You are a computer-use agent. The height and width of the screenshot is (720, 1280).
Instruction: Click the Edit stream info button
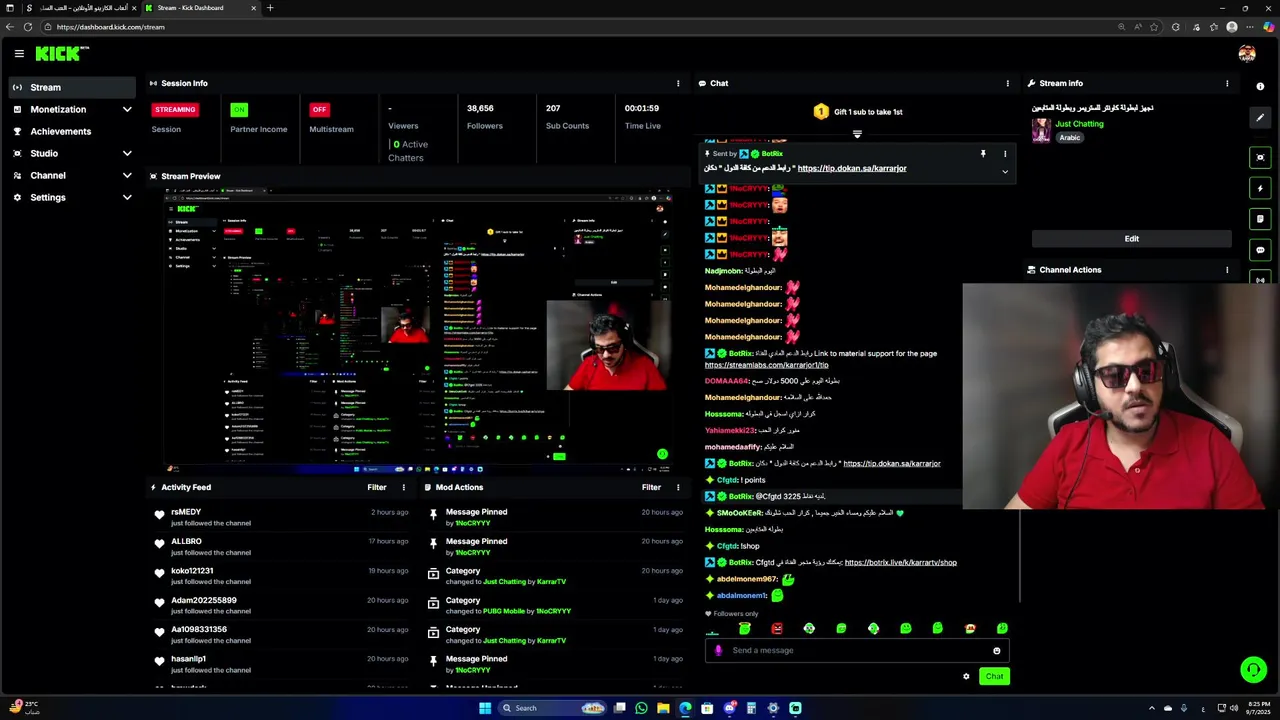[x=1131, y=239]
